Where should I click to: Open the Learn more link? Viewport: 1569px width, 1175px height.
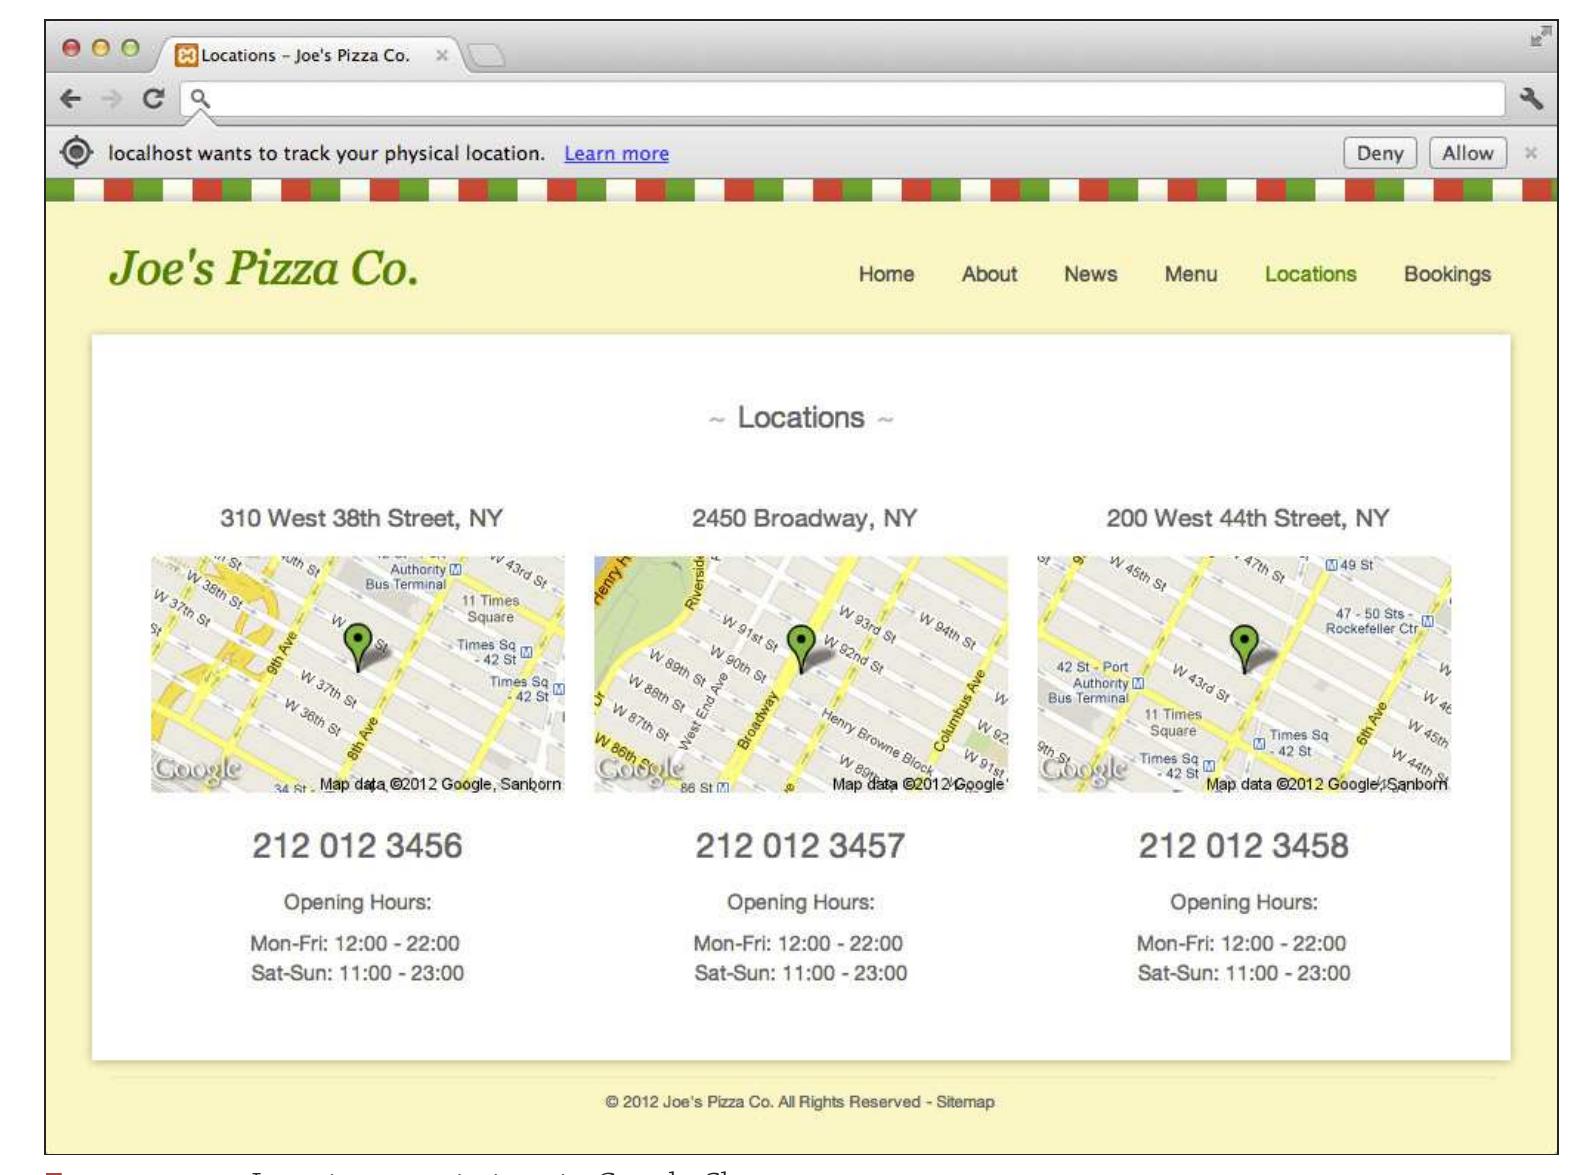click(616, 153)
